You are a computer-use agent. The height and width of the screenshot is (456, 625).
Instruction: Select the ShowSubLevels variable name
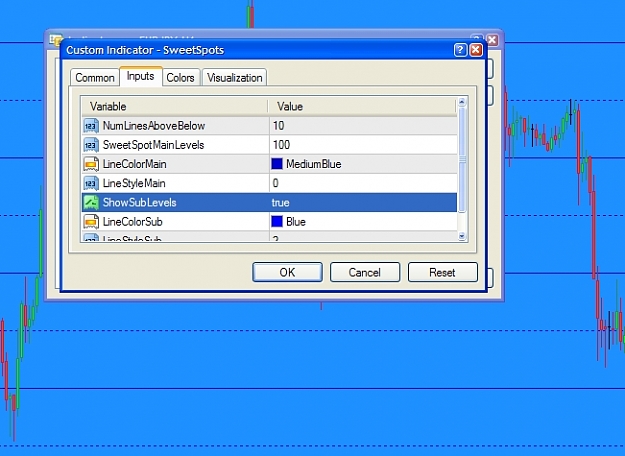click(140, 202)
